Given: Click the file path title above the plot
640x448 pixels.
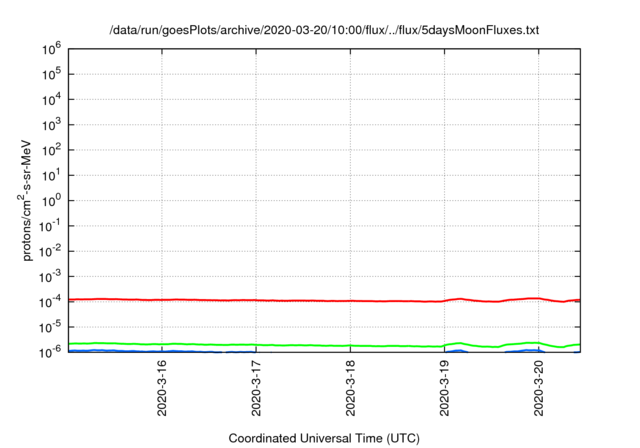Looking at the screenshot, I should [x=324, y=30].
